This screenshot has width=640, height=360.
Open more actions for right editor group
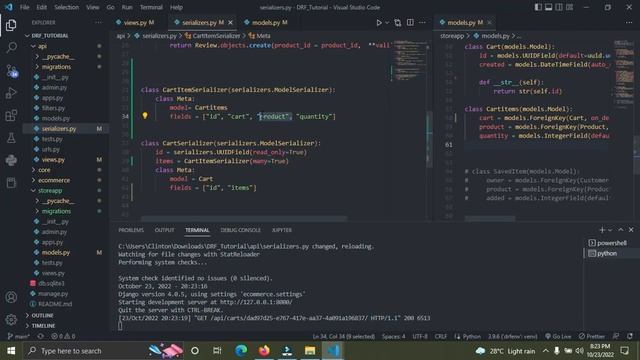pyautogui.click(x=629, y=22)
